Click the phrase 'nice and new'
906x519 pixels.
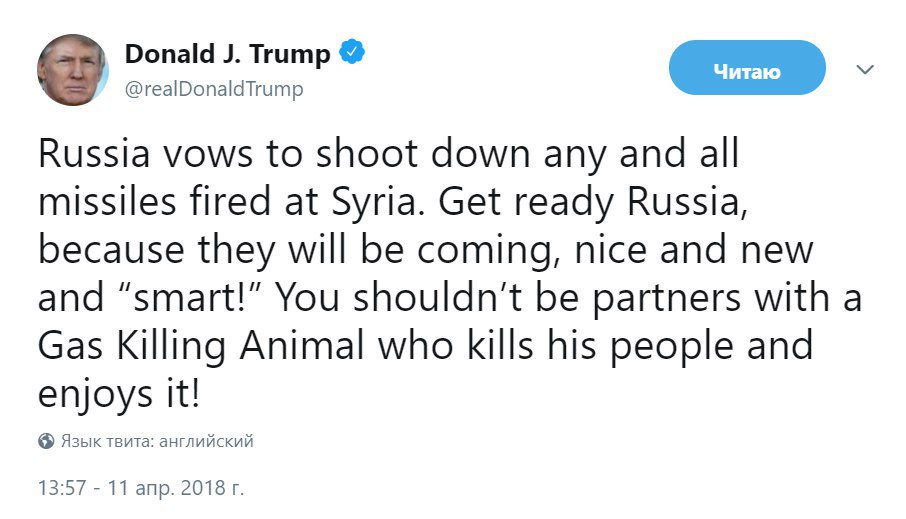(x=693, y=250)
